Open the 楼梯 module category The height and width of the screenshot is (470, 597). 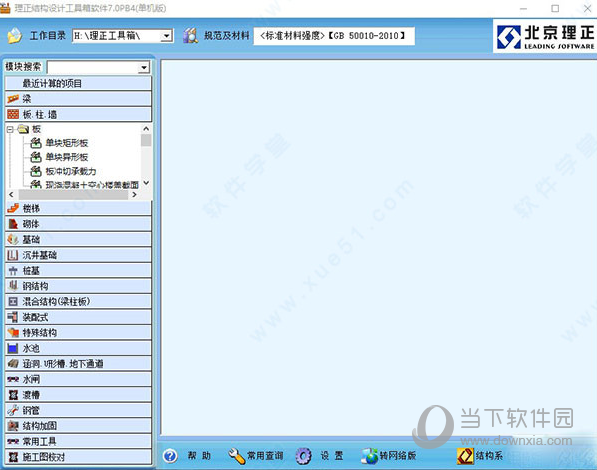pyautogui.click(x=78, y=208)
